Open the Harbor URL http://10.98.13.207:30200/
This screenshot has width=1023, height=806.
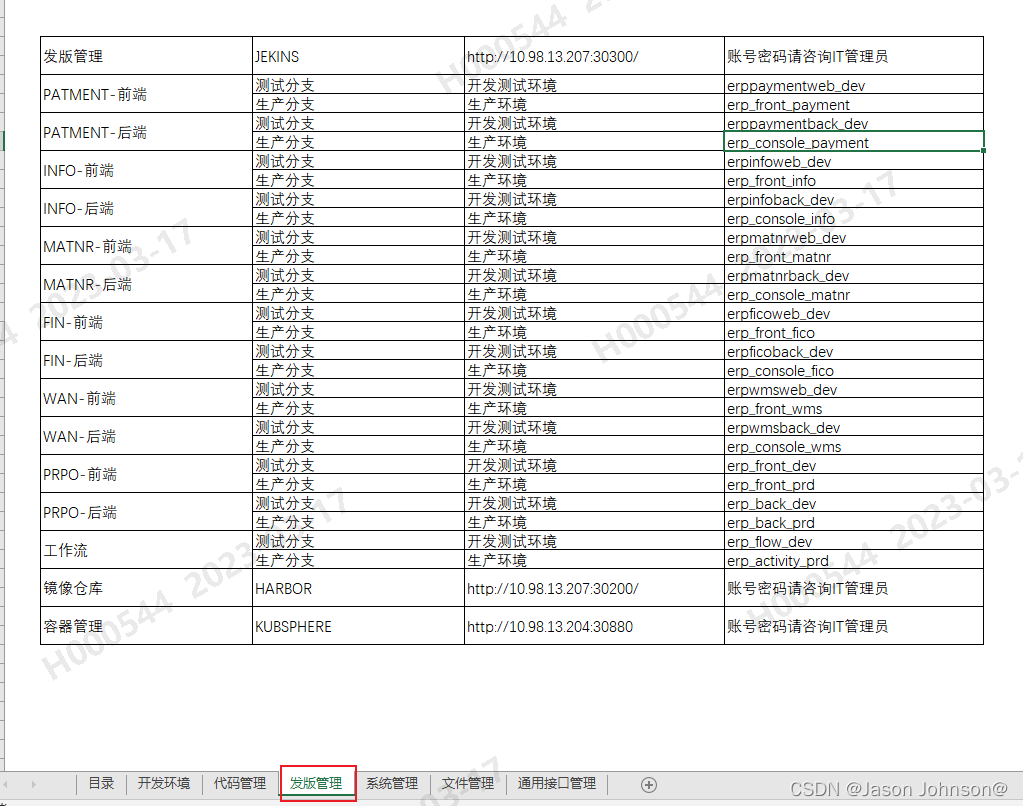point(553,589)
